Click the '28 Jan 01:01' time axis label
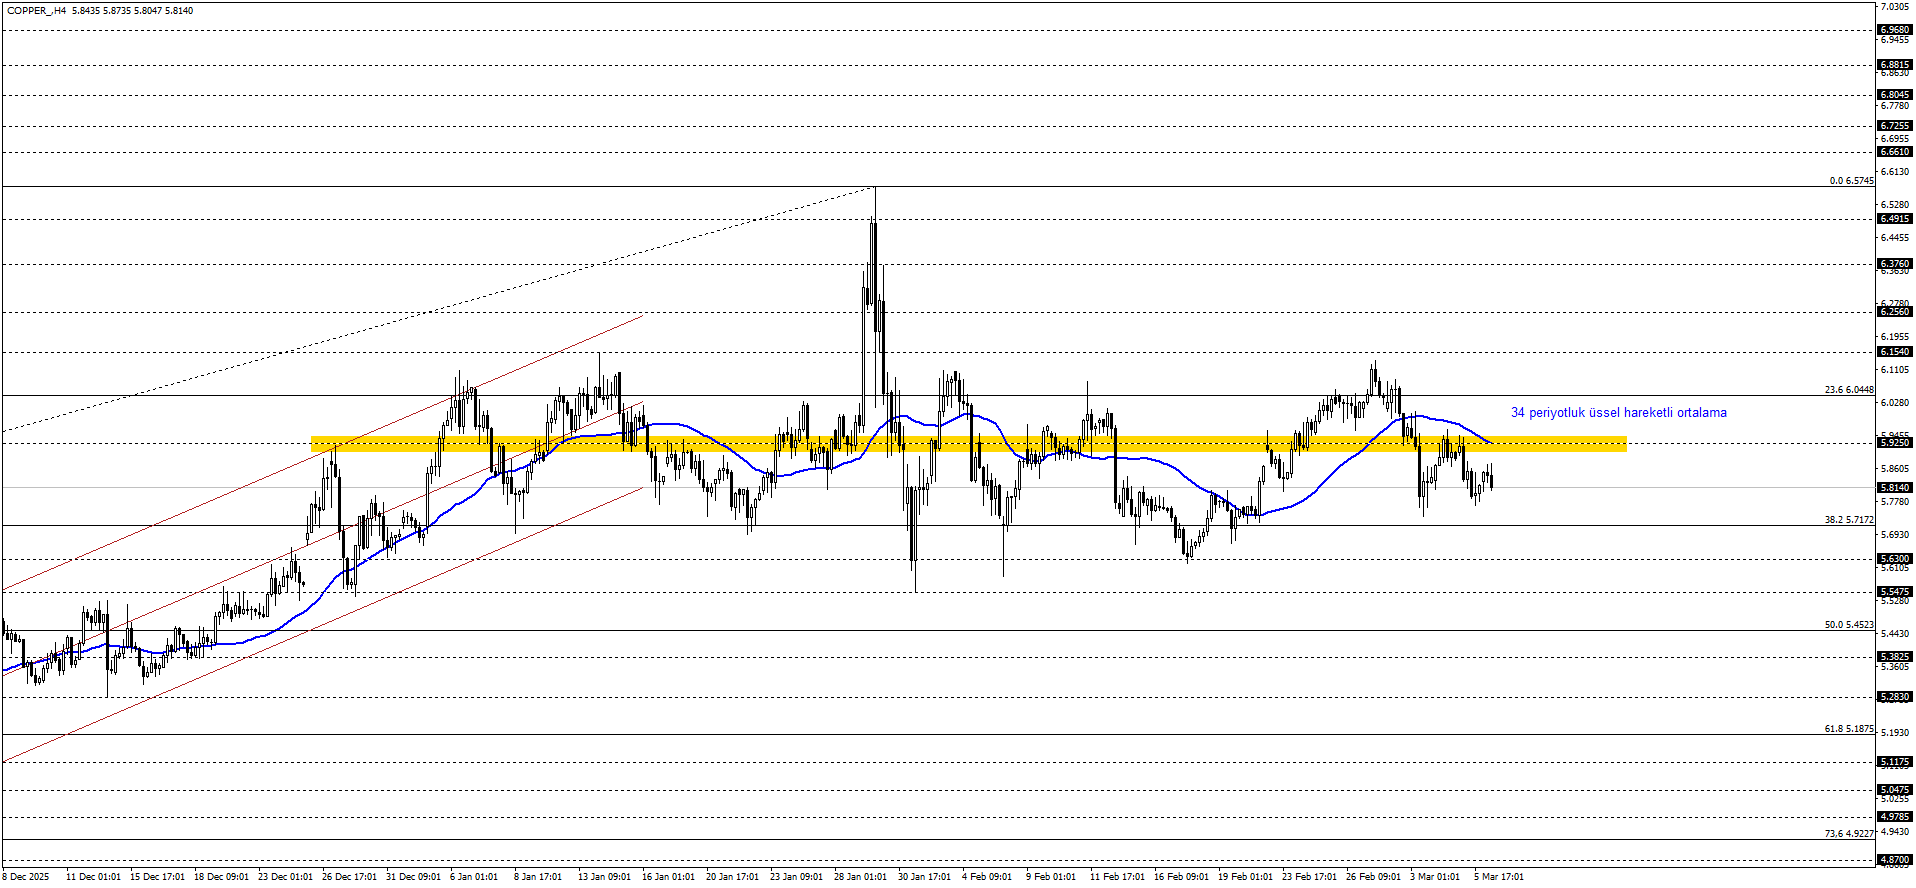 pos(860,877)
